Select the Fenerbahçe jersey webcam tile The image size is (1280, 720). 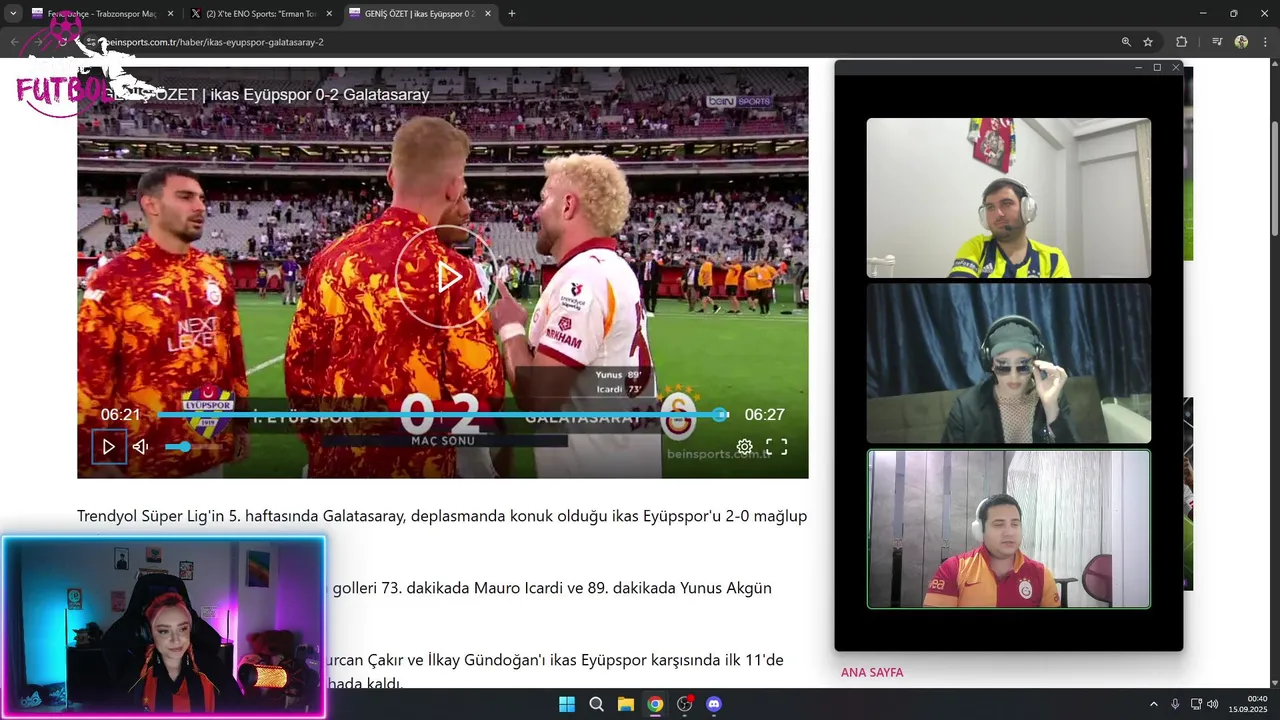[x=1008, y=198]
